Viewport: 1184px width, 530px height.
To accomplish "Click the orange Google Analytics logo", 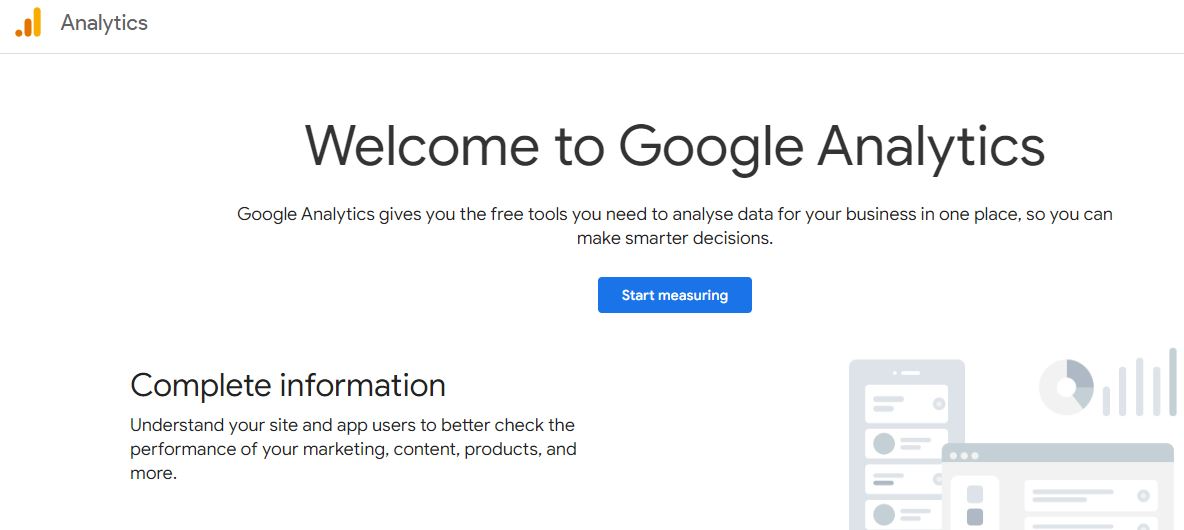I will 28,23.
